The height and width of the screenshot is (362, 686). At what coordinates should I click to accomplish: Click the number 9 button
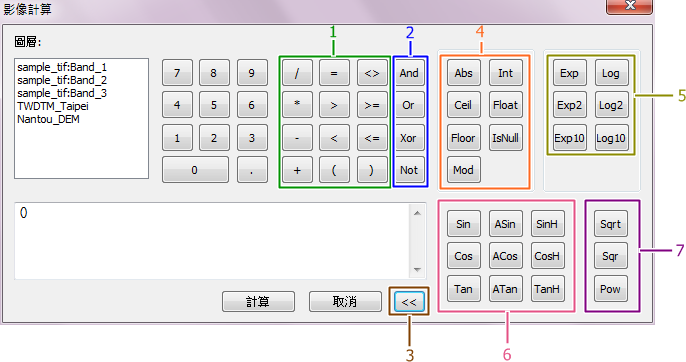pos(252,73)
